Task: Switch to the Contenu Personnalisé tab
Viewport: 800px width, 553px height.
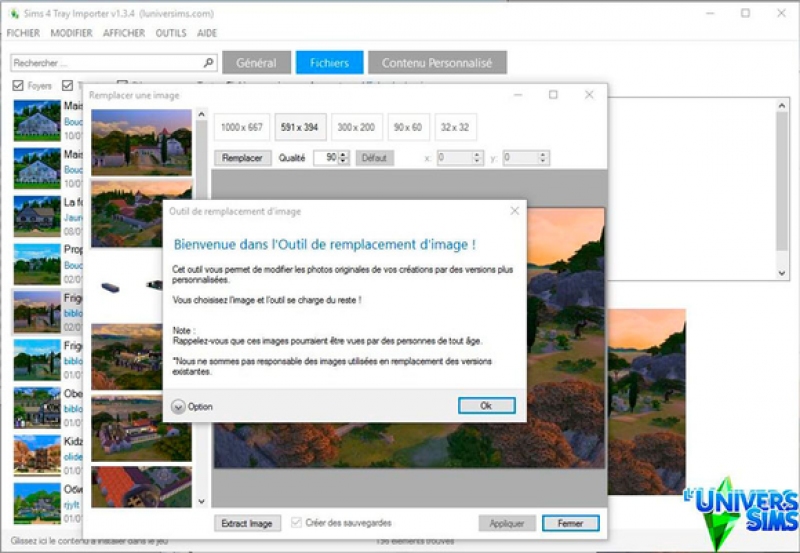Action: (437, 63)
